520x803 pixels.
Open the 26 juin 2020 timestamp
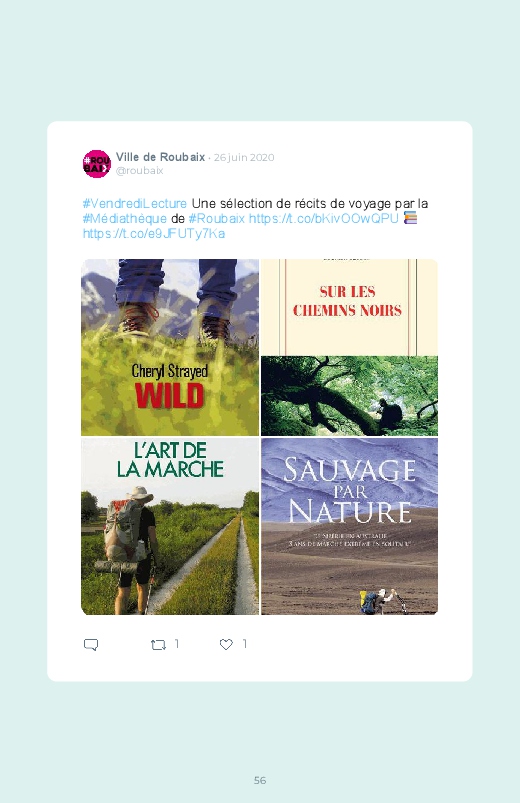(244, 157)
